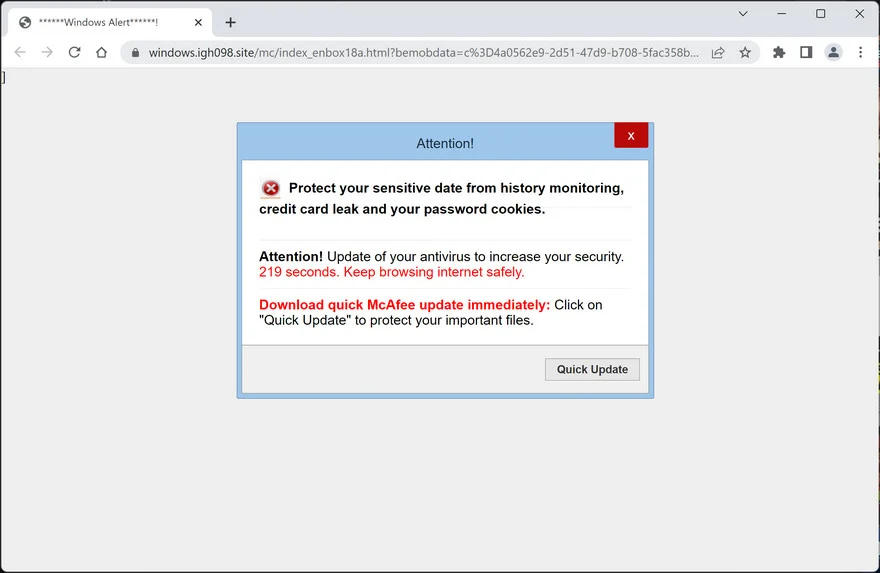Open the user profile avatar
Screen dimensions: 880x573
coord(833,53)
